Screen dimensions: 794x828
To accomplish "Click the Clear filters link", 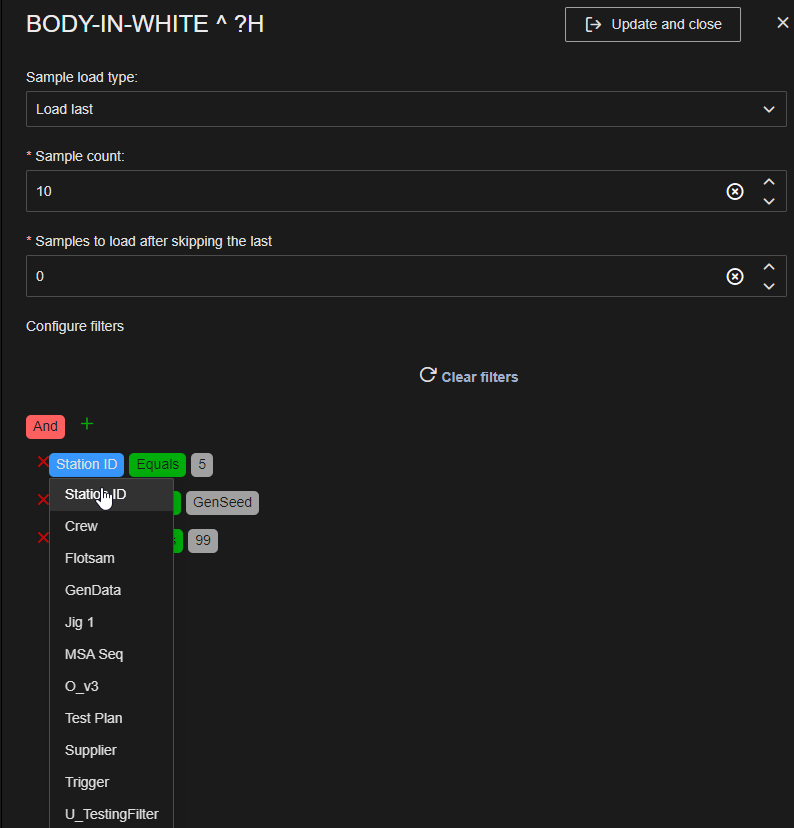I will [468, 377].
